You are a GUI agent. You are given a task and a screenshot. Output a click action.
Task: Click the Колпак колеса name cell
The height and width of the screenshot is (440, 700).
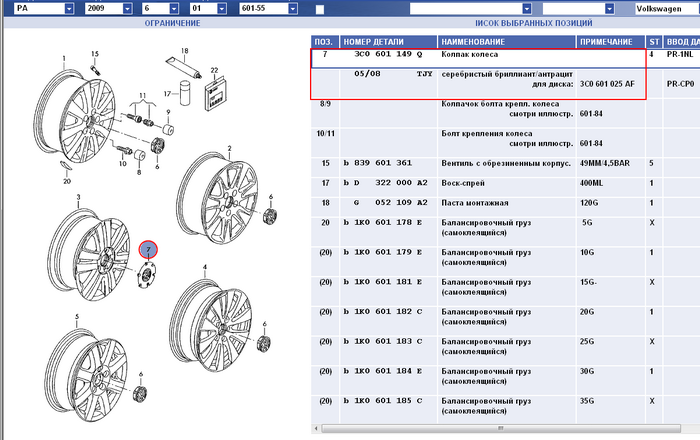469,54
